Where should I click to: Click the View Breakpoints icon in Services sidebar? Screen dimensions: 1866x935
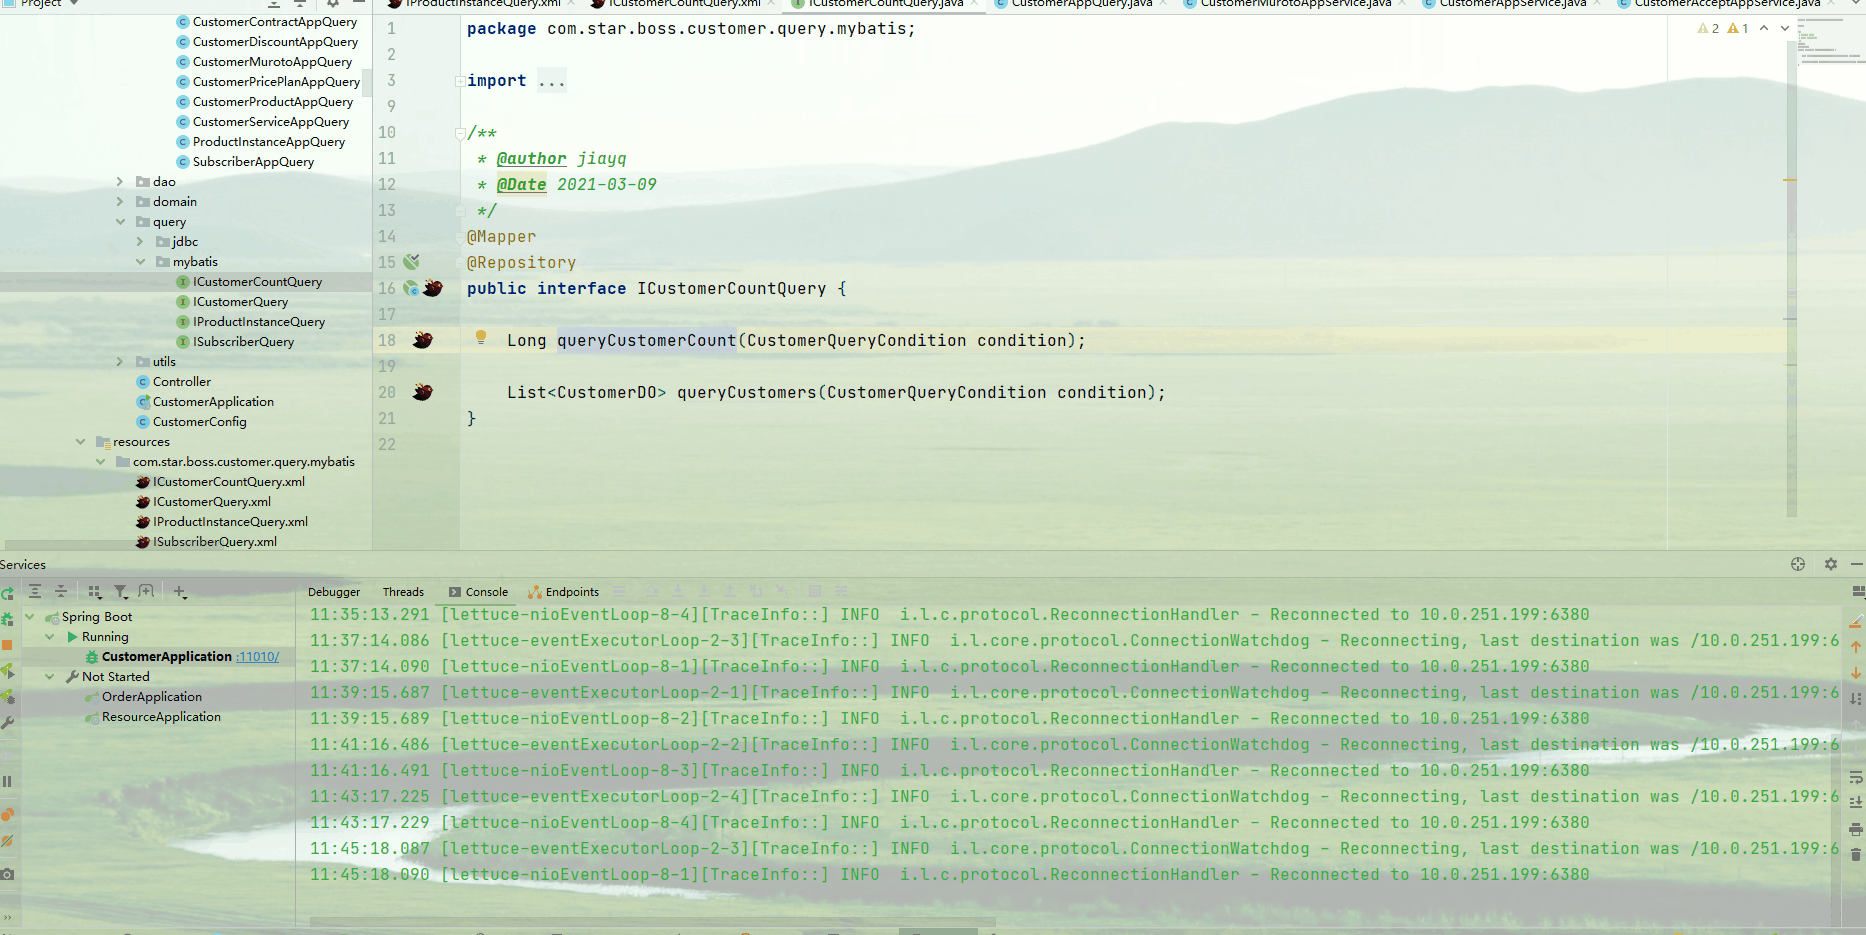point(7,814)
